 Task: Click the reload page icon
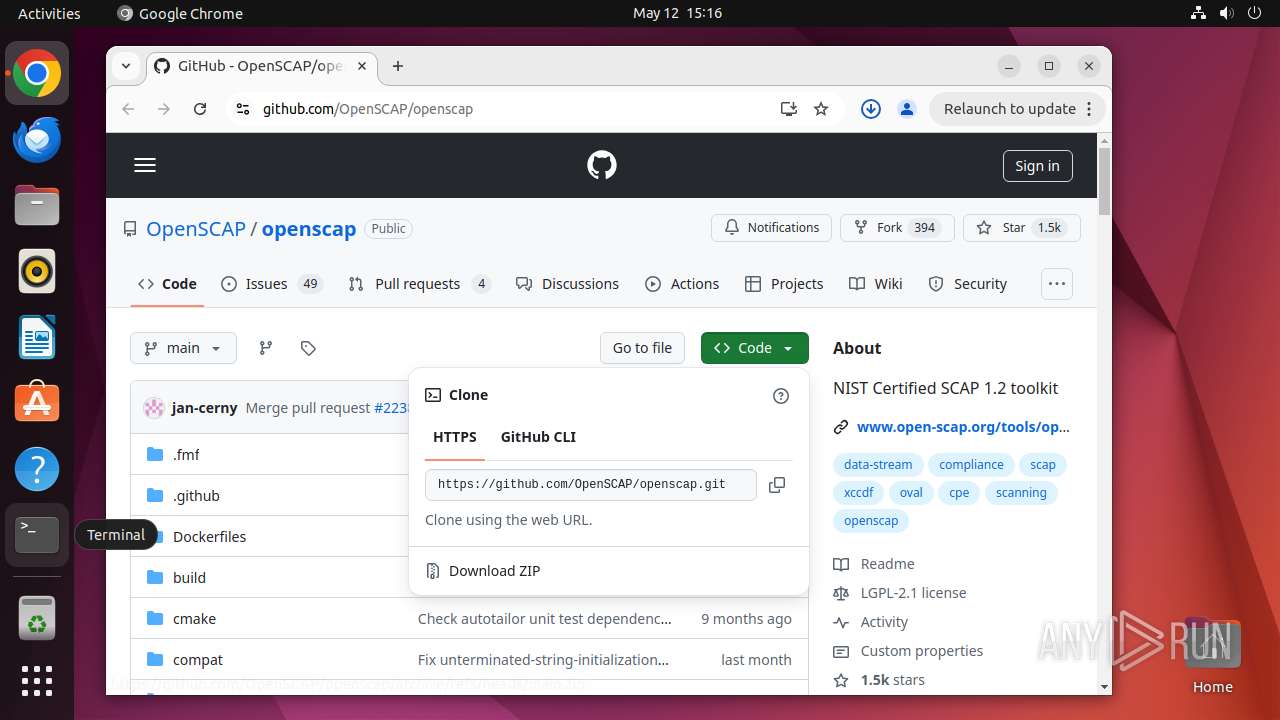(x=200, y=109)
